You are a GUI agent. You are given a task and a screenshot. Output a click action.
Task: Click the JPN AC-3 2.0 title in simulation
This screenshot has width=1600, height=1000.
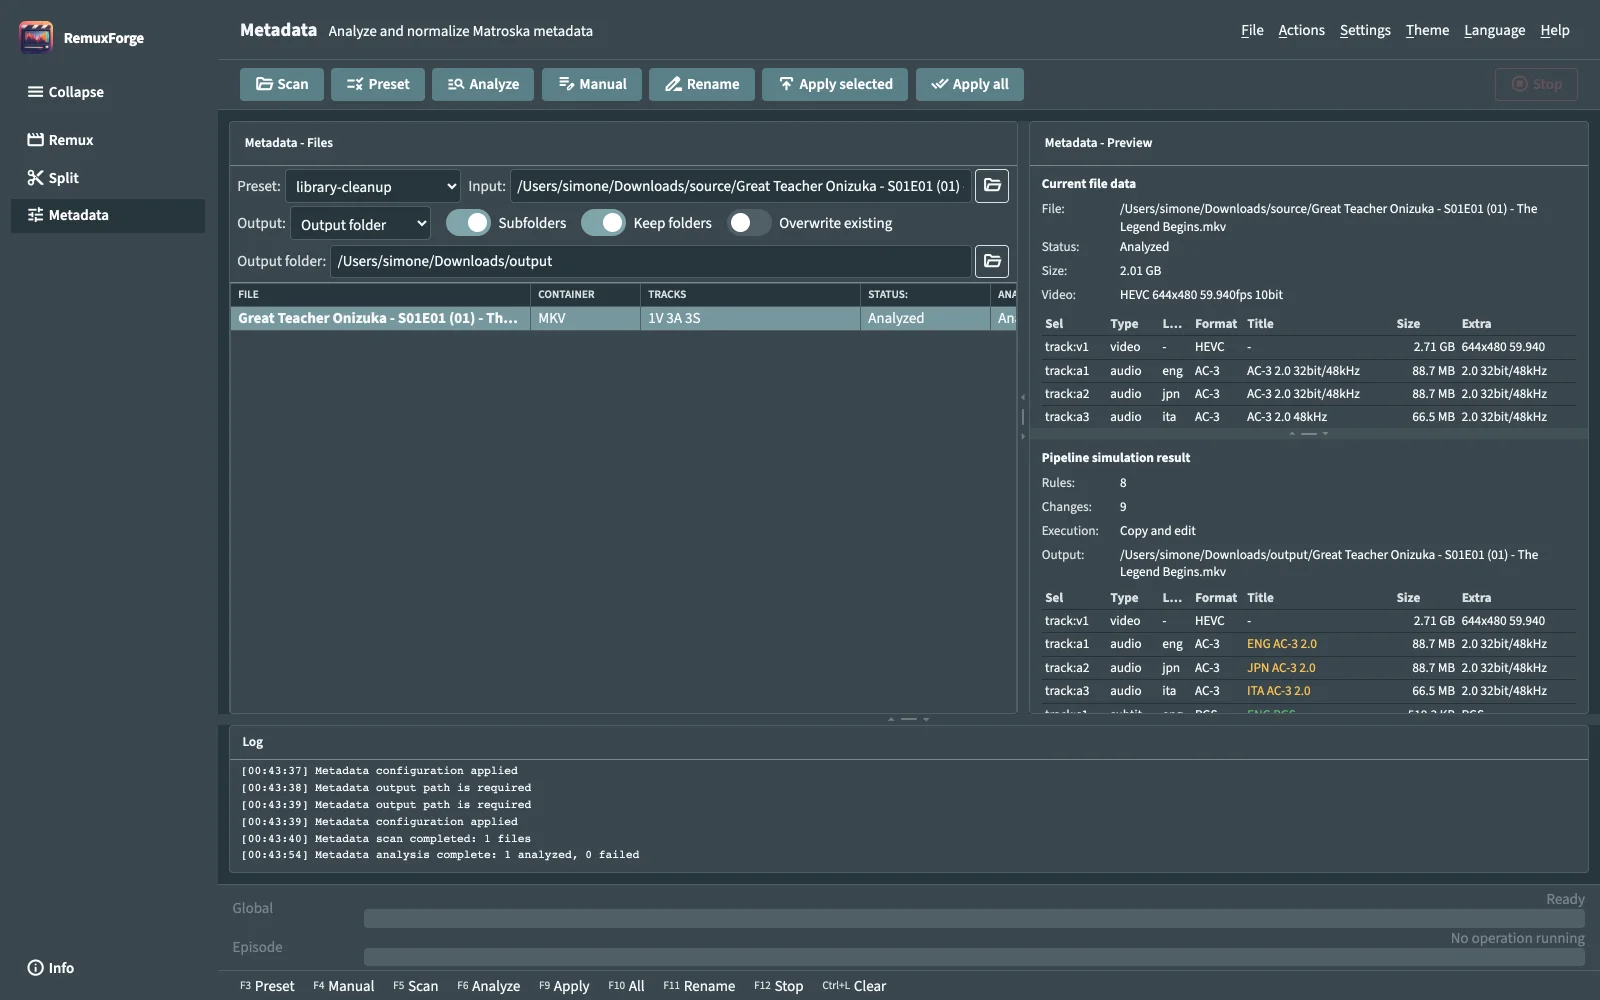point(1280,668)
